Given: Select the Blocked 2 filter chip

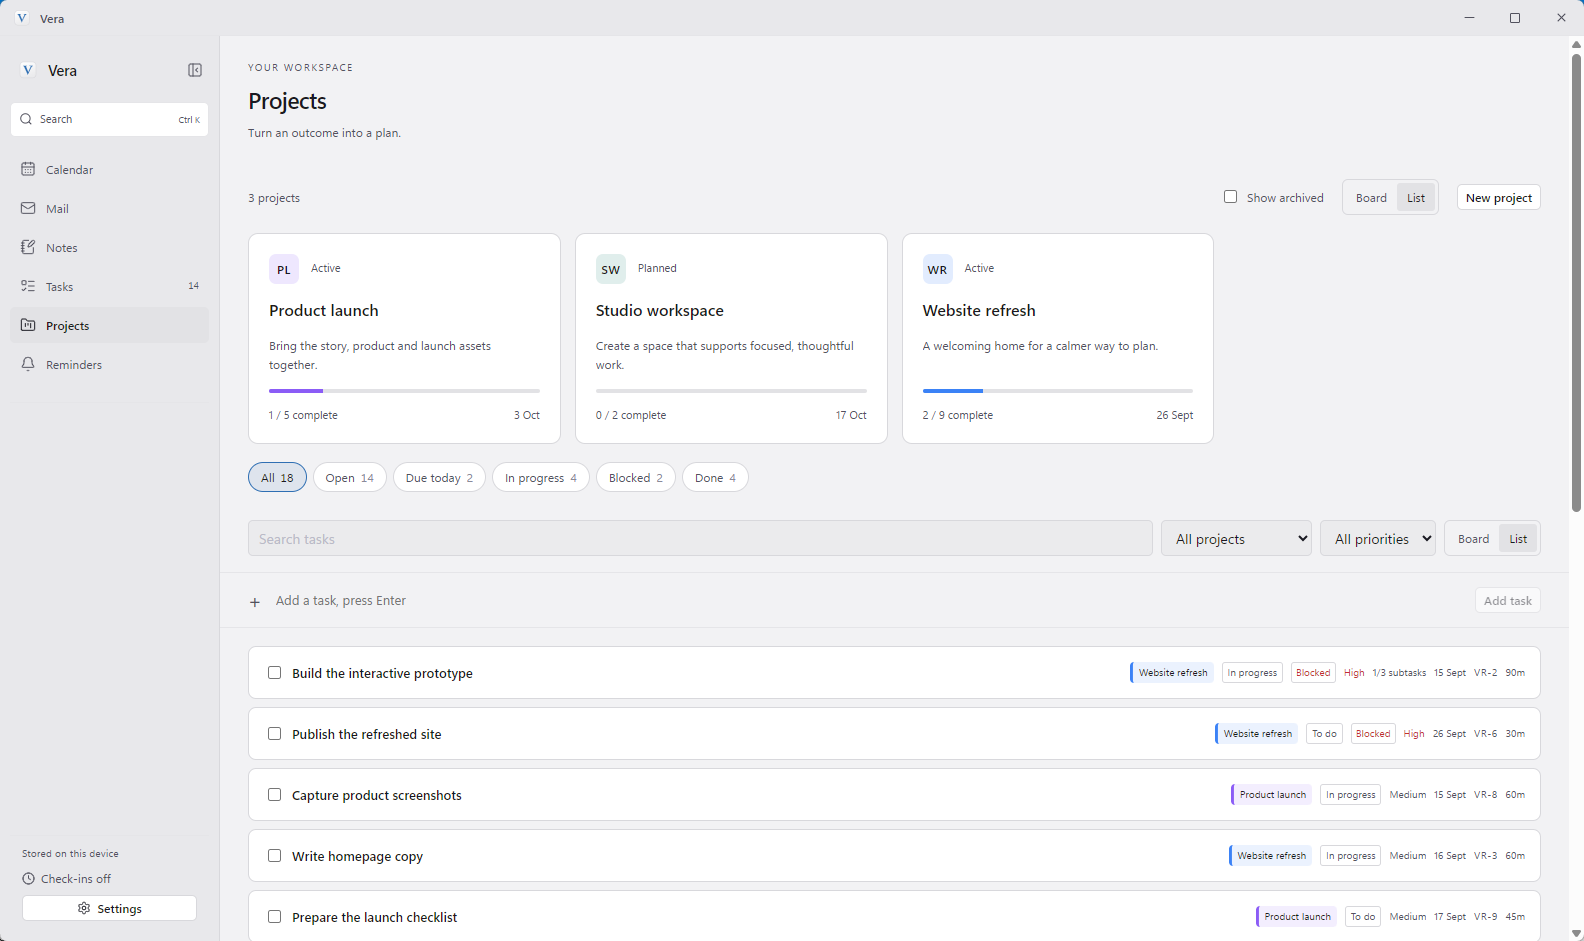Looking at the screenshot, I should 636,477.
